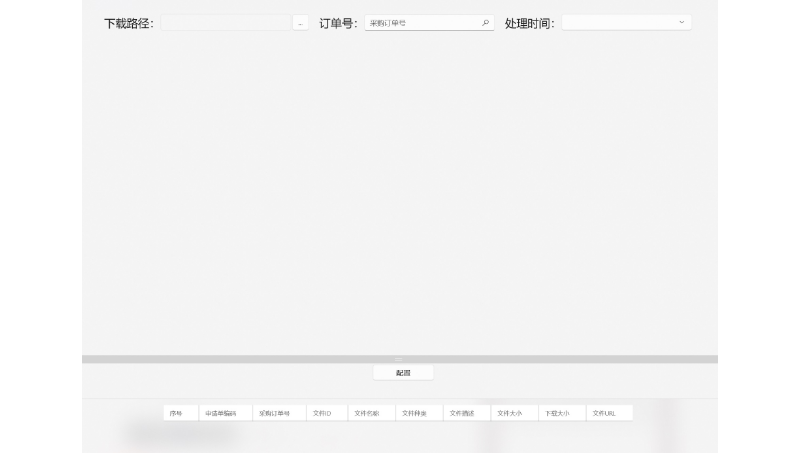
Task: Select the 序号 column header
Action: [177, 413]
